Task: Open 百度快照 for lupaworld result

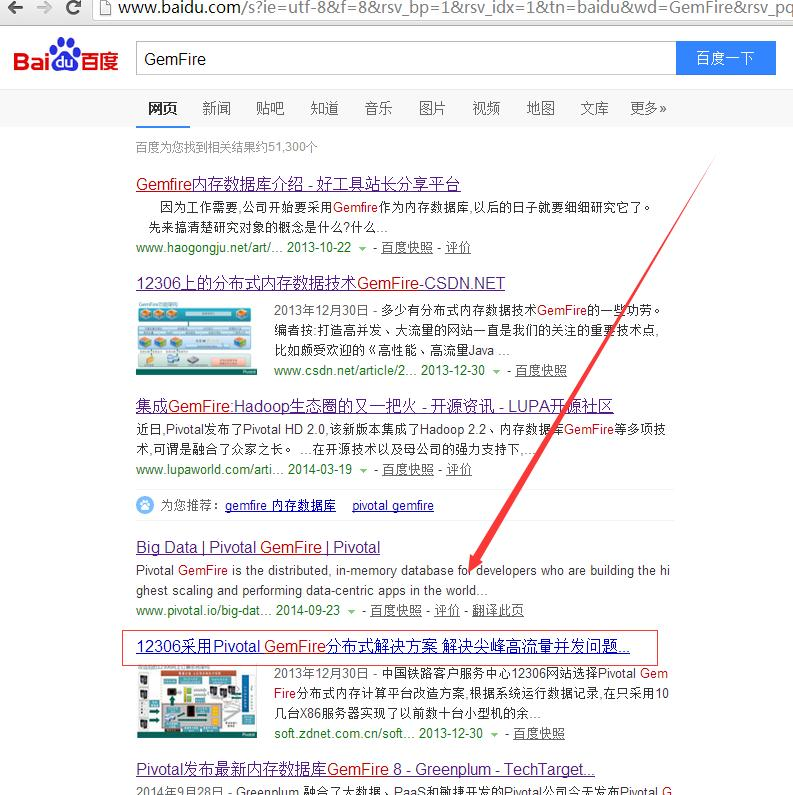Action: pos(408,469)
